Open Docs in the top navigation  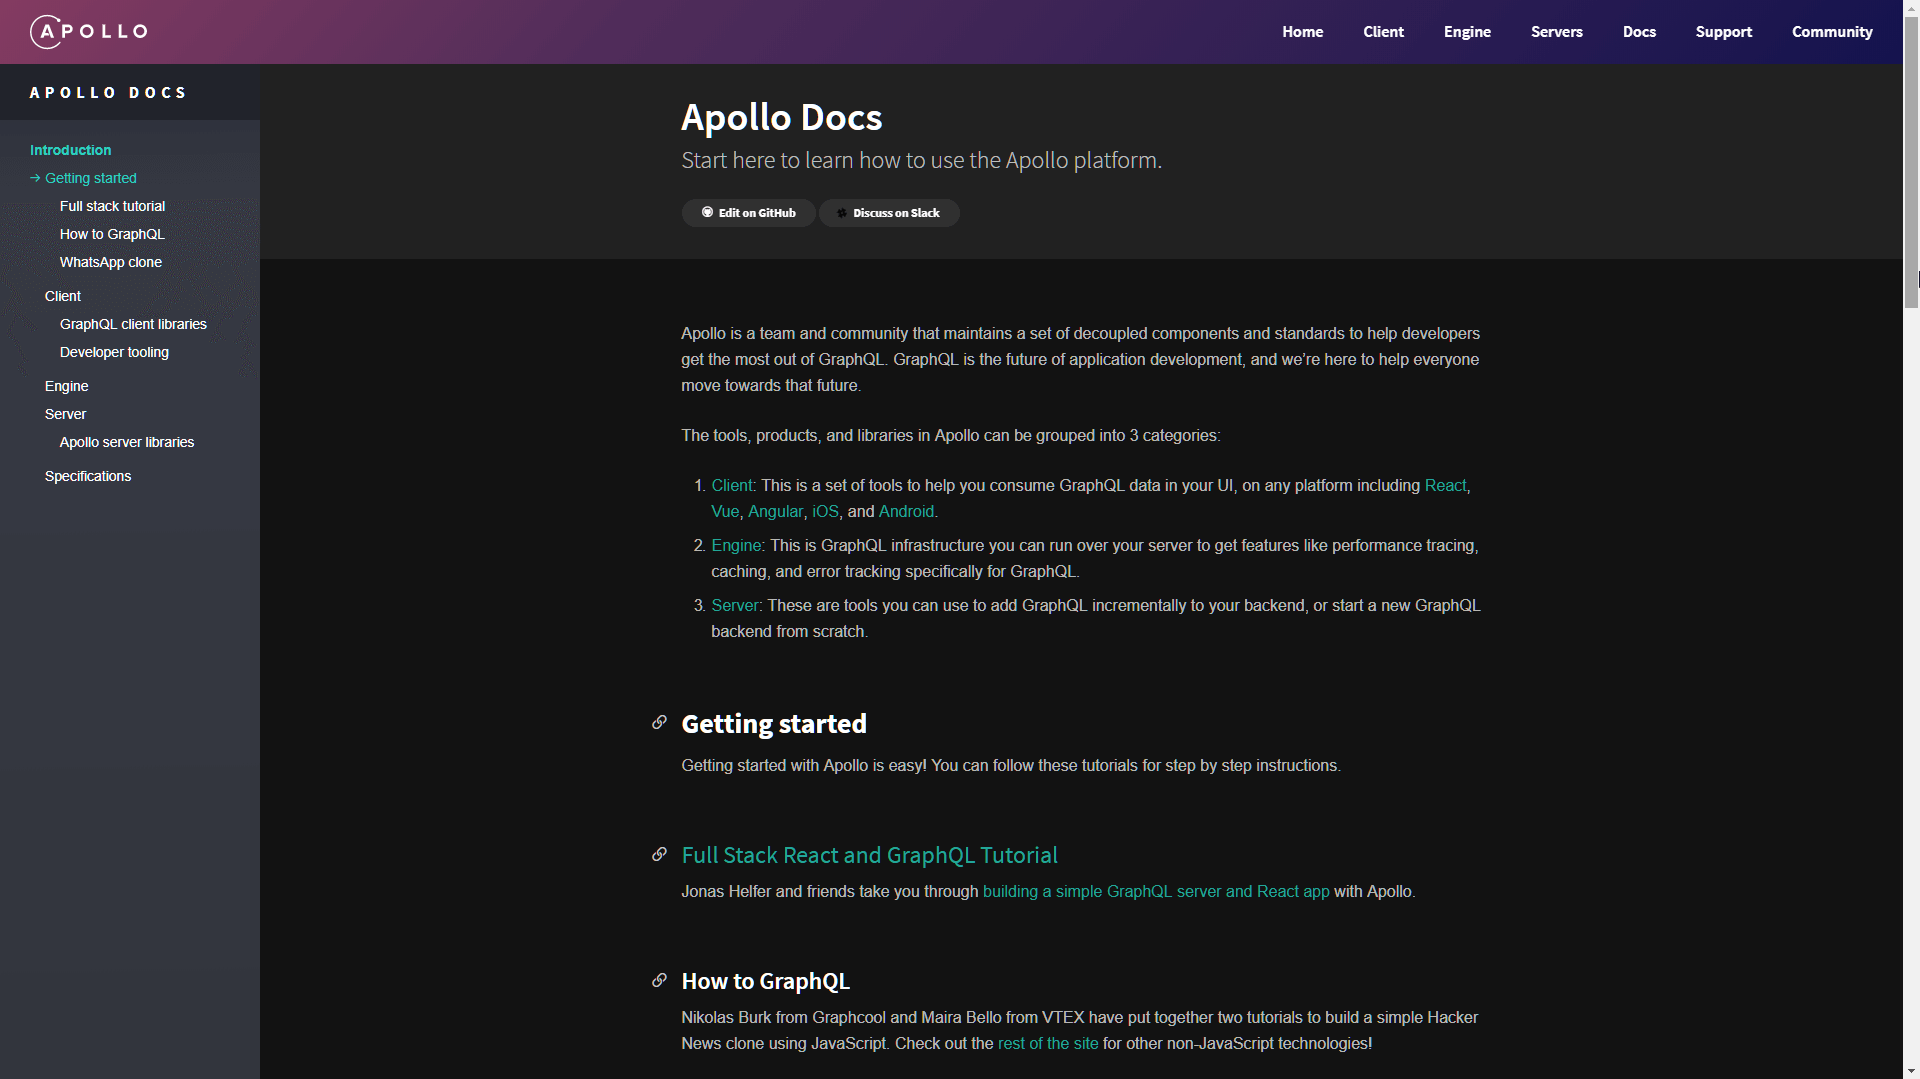1639,32
